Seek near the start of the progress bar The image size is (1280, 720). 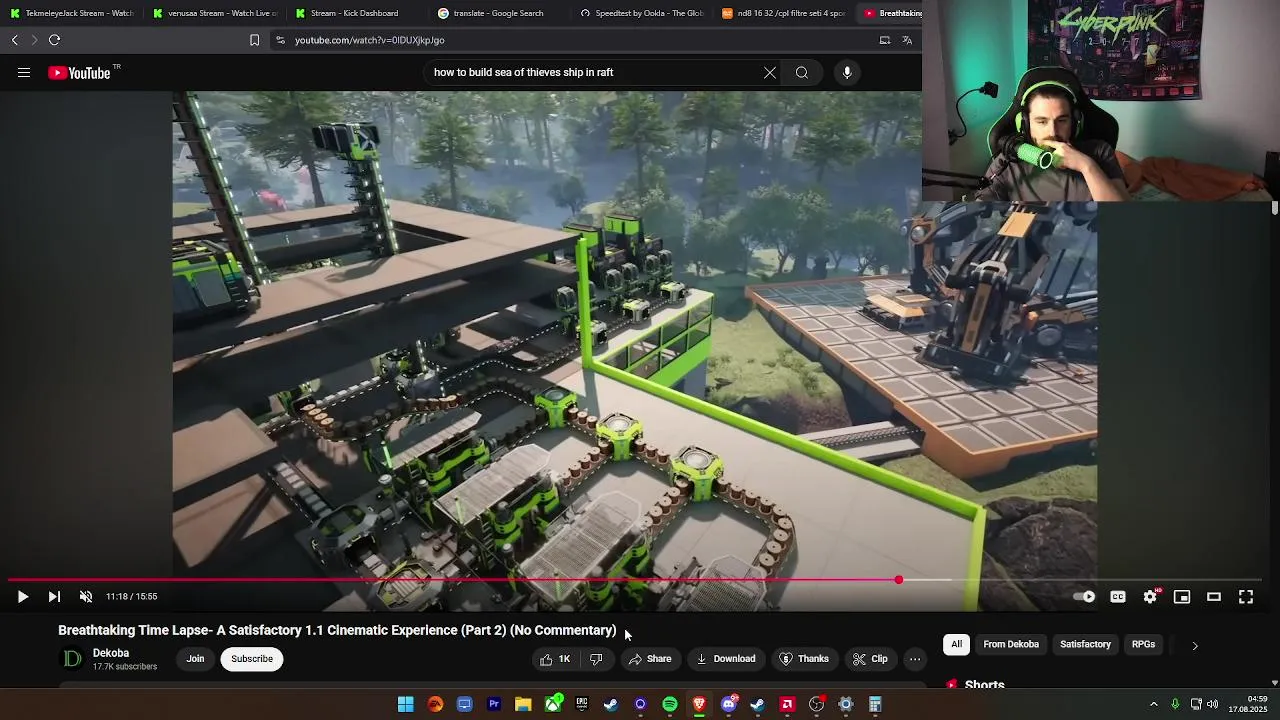click(20, 580)
